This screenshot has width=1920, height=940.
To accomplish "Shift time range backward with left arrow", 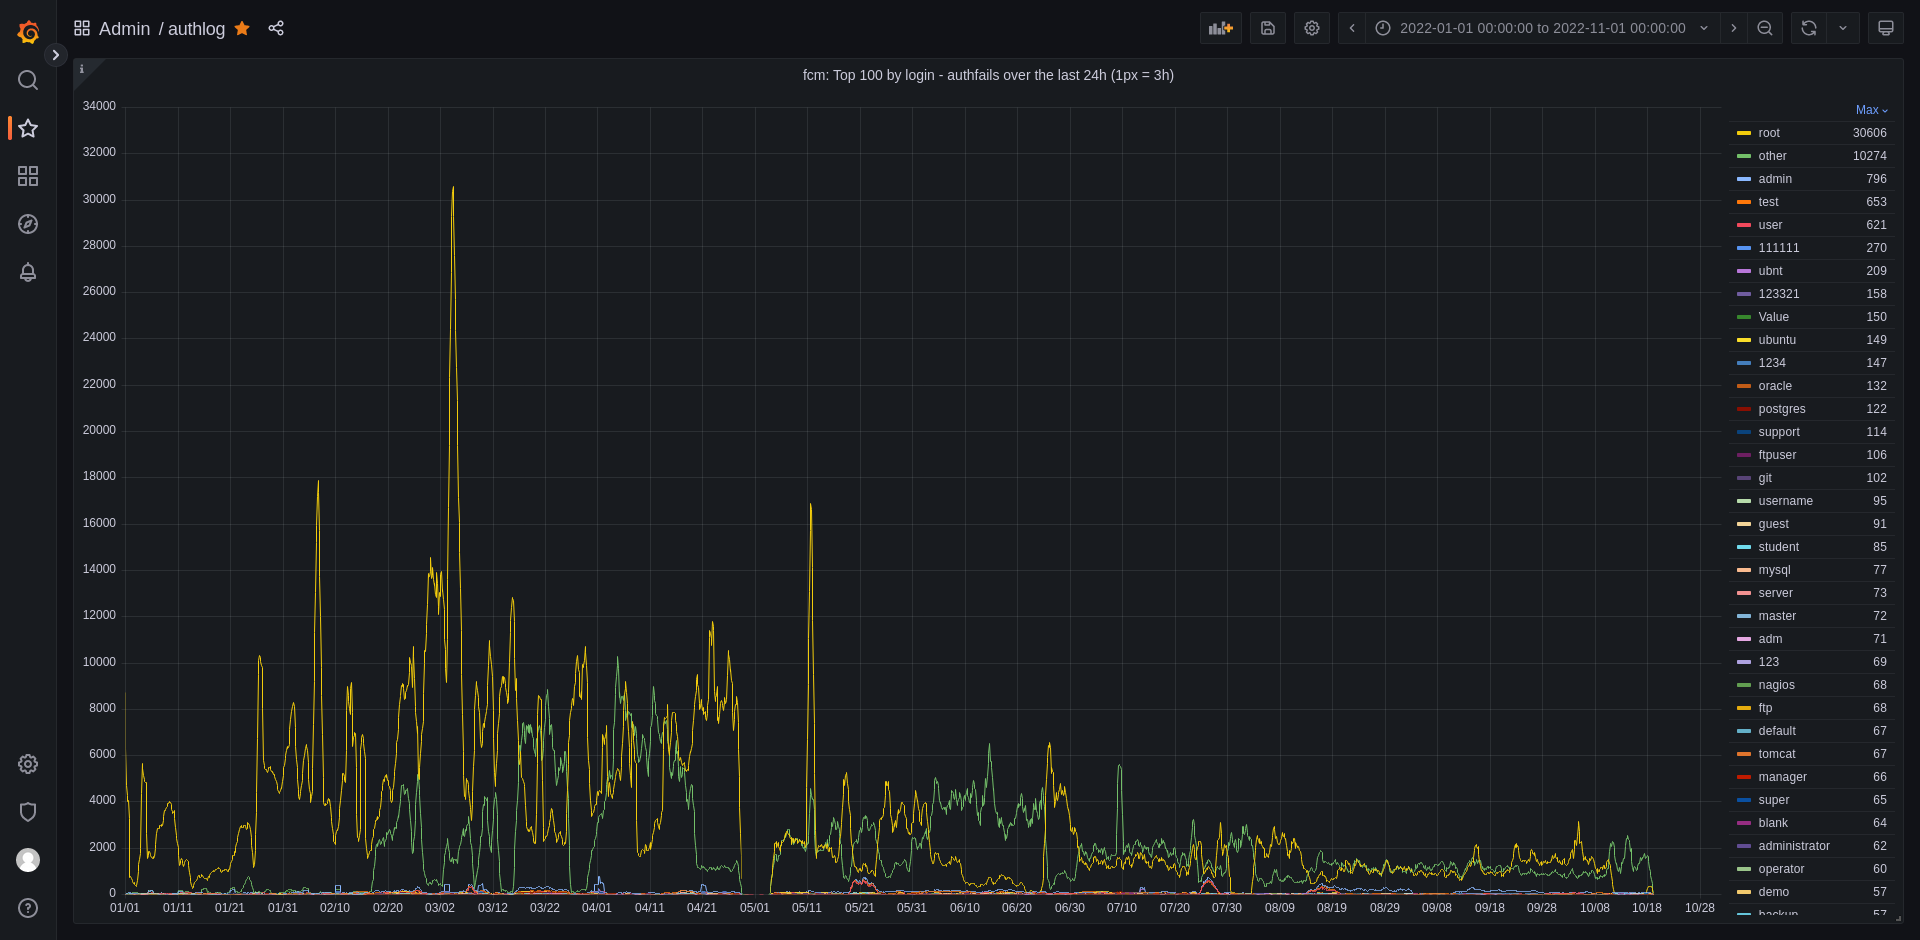I will click(1352, 28).
